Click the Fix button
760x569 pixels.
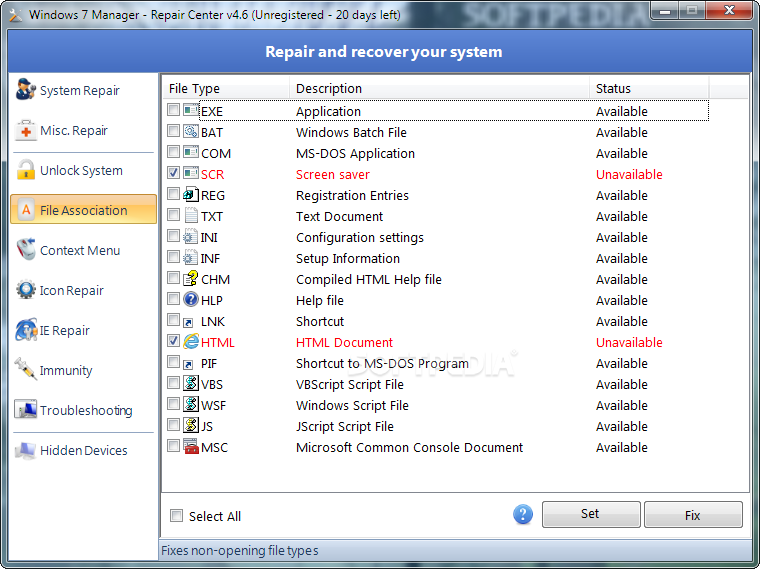pyautogui.click(x=693, y=514)
